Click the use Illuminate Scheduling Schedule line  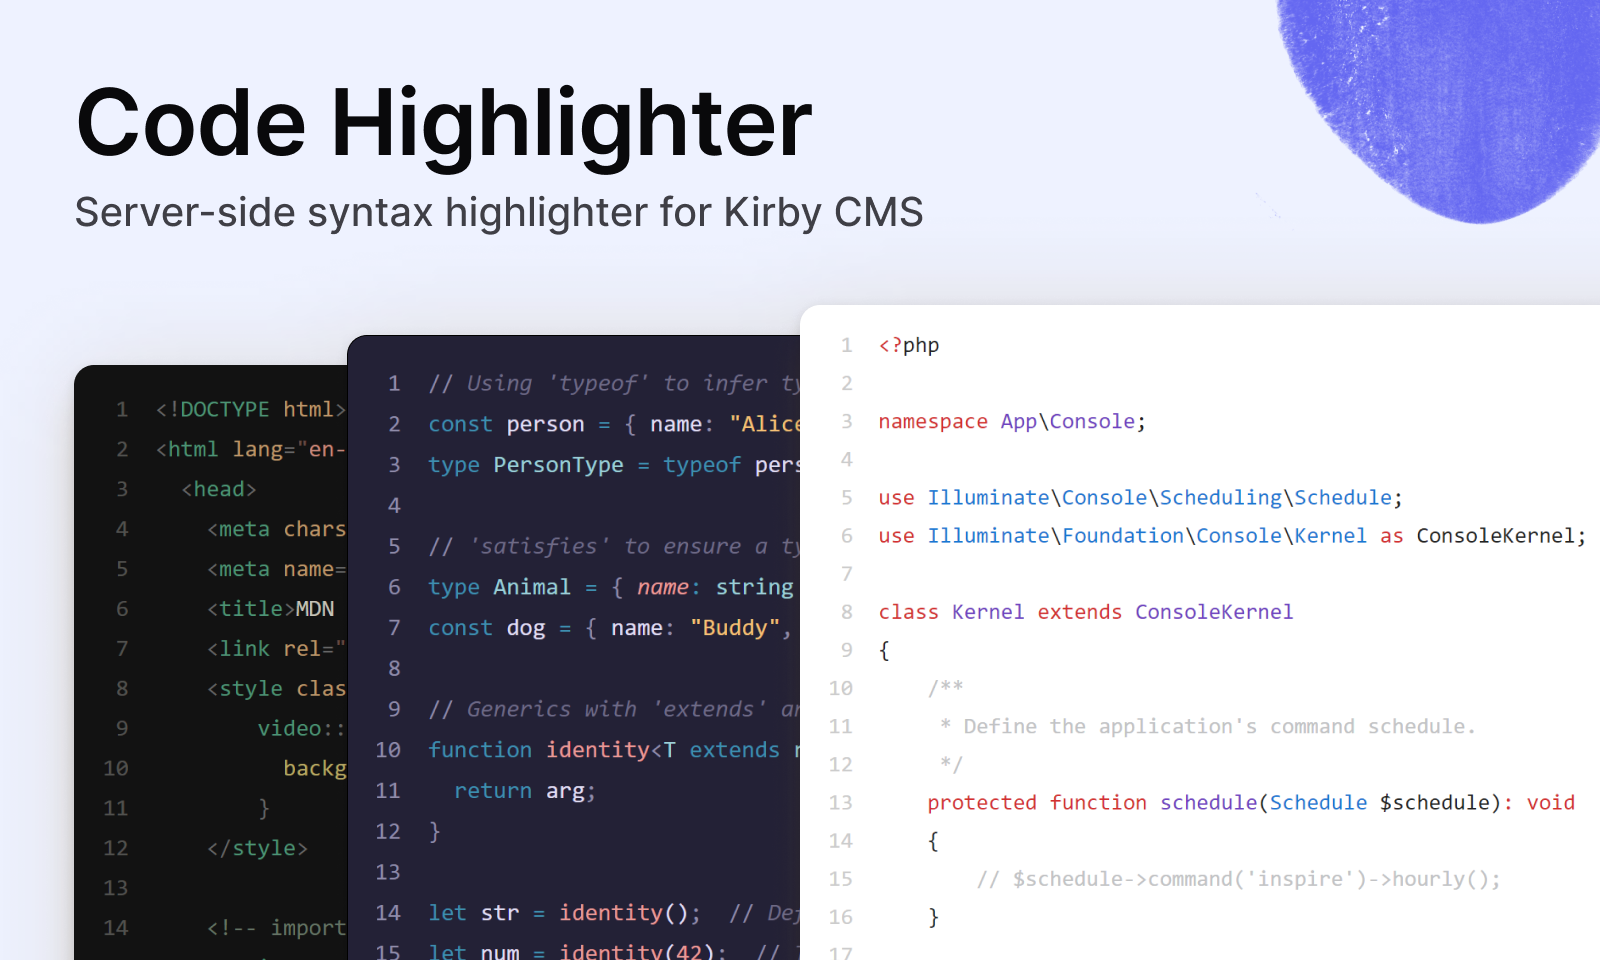pyautogui.click(x=1138, y=497)
